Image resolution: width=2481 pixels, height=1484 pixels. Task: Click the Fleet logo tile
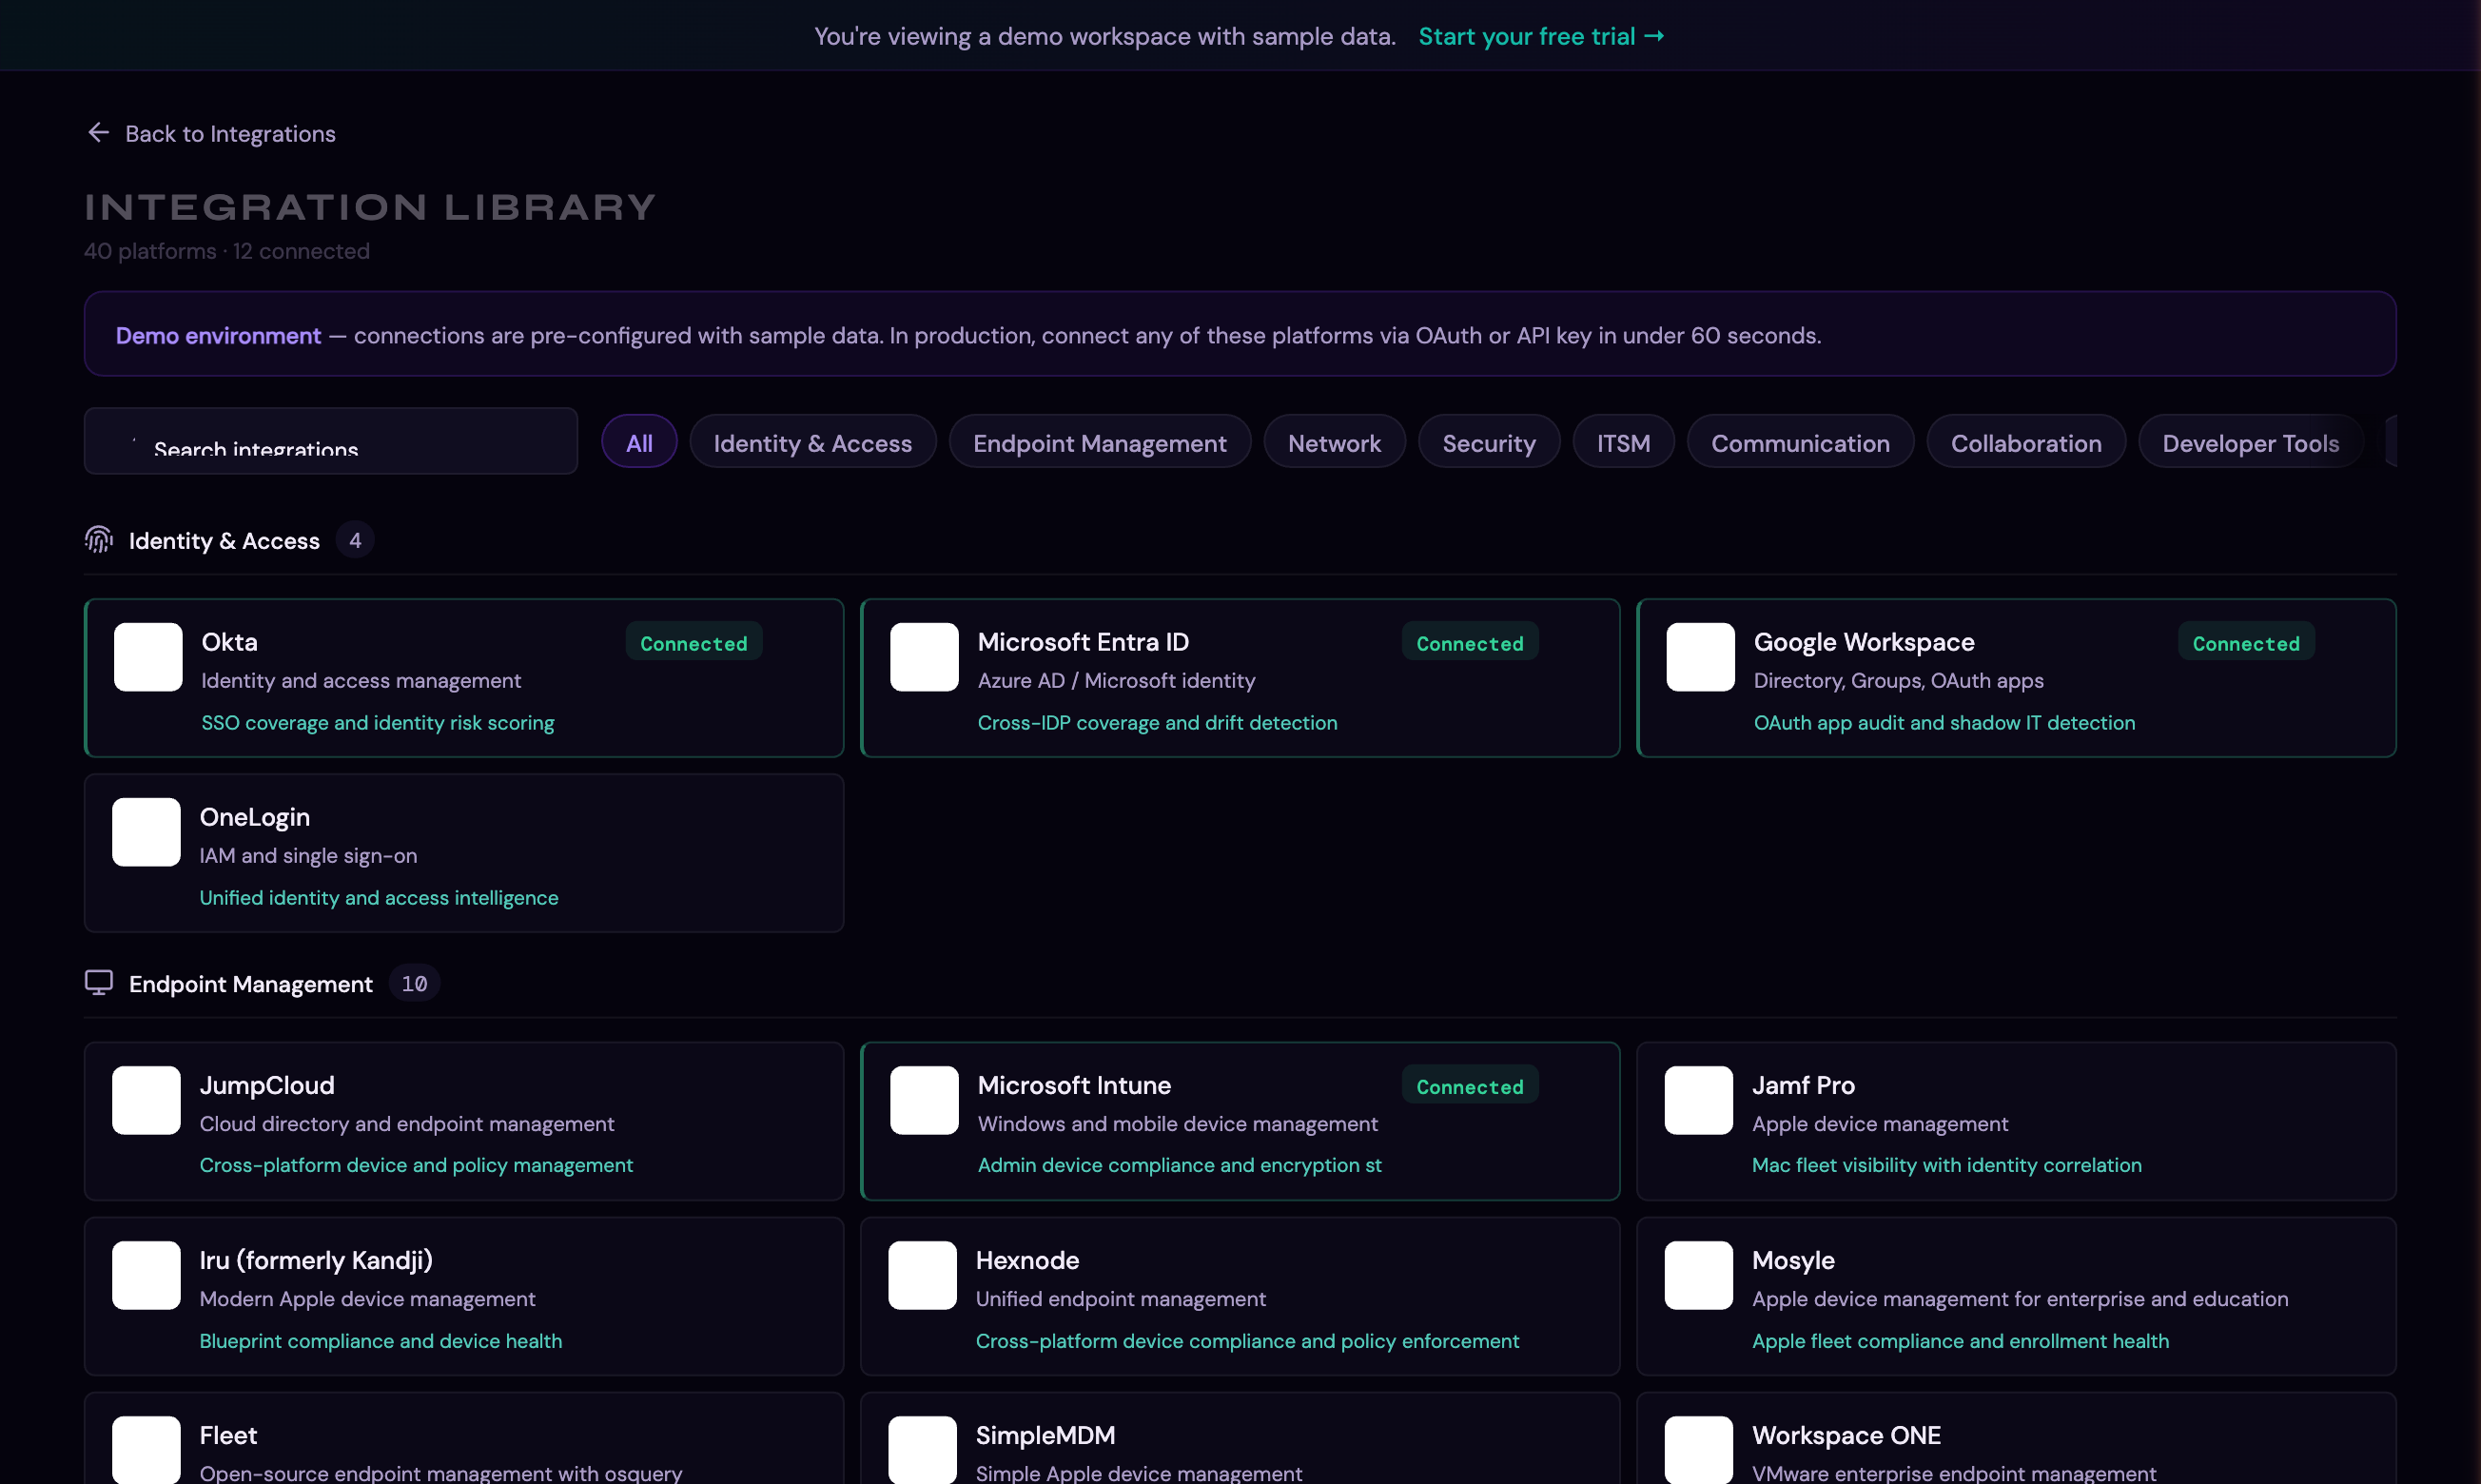(146, 1449)
